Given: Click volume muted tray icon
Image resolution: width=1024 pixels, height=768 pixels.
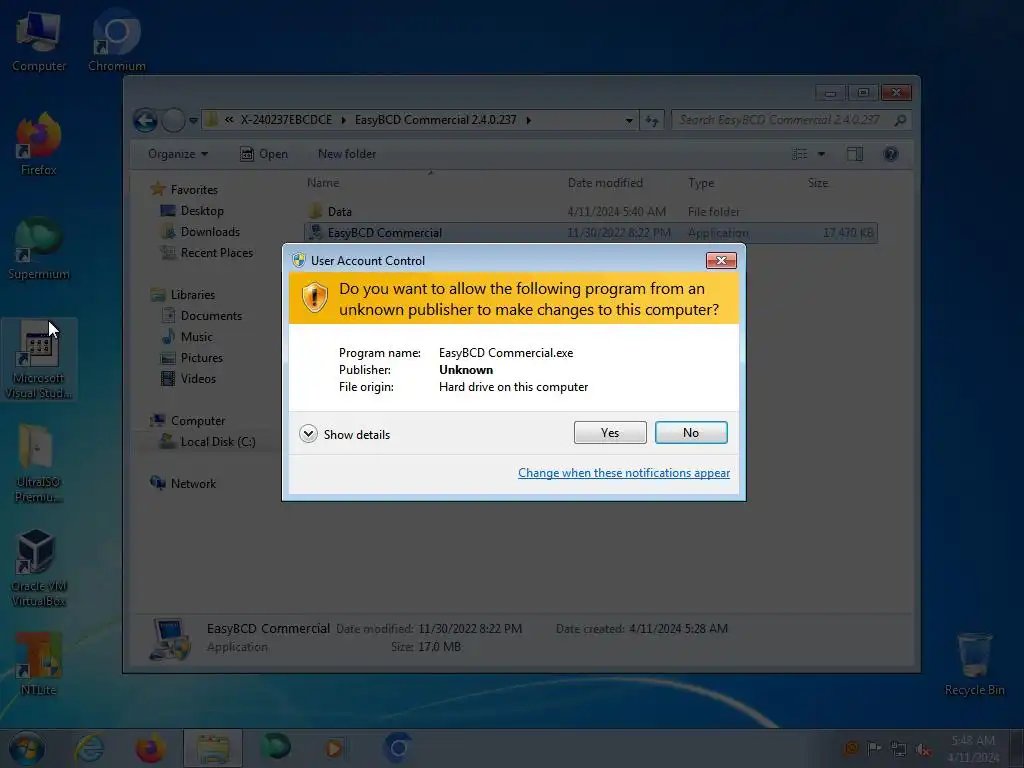Looking at the screenshot, I should 923,750.
